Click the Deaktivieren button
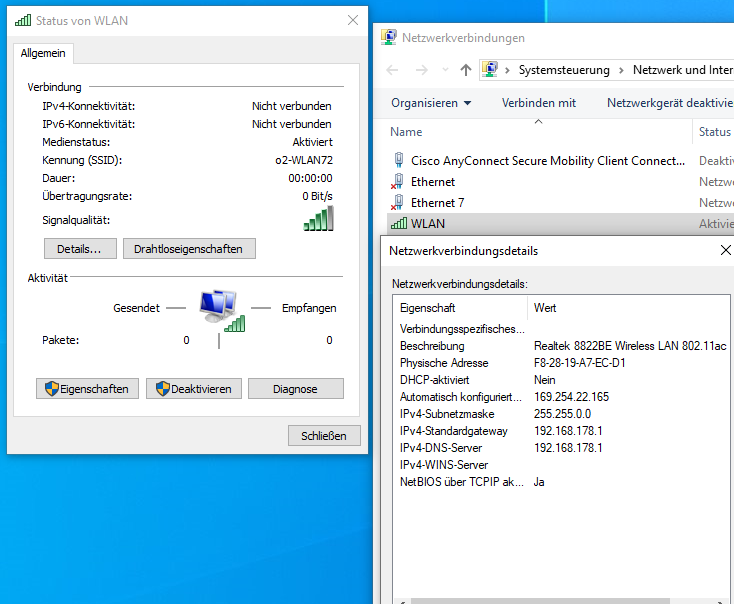734x604 pixels. [x=194, y=389]
